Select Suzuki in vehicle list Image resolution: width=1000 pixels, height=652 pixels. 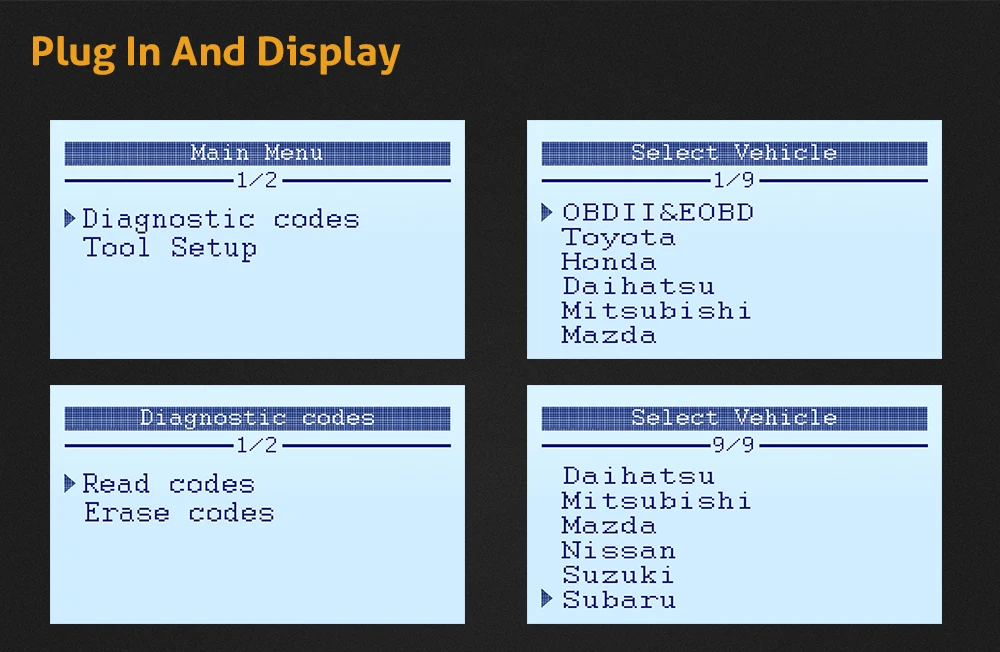point(618,575)
